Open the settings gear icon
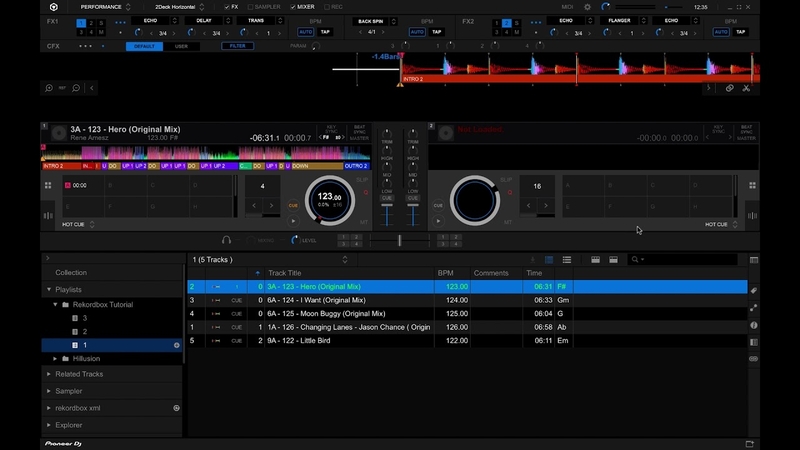800x450 pixels. point(587,7)
